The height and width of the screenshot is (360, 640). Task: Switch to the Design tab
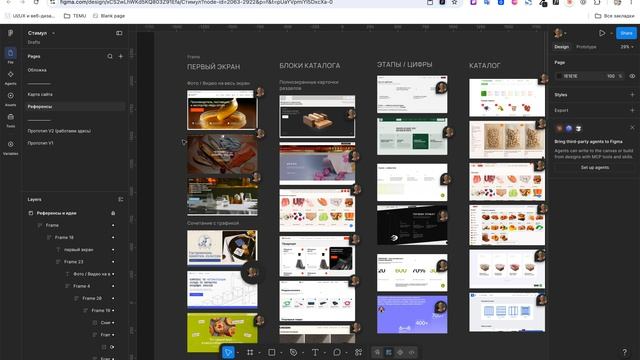562,47
